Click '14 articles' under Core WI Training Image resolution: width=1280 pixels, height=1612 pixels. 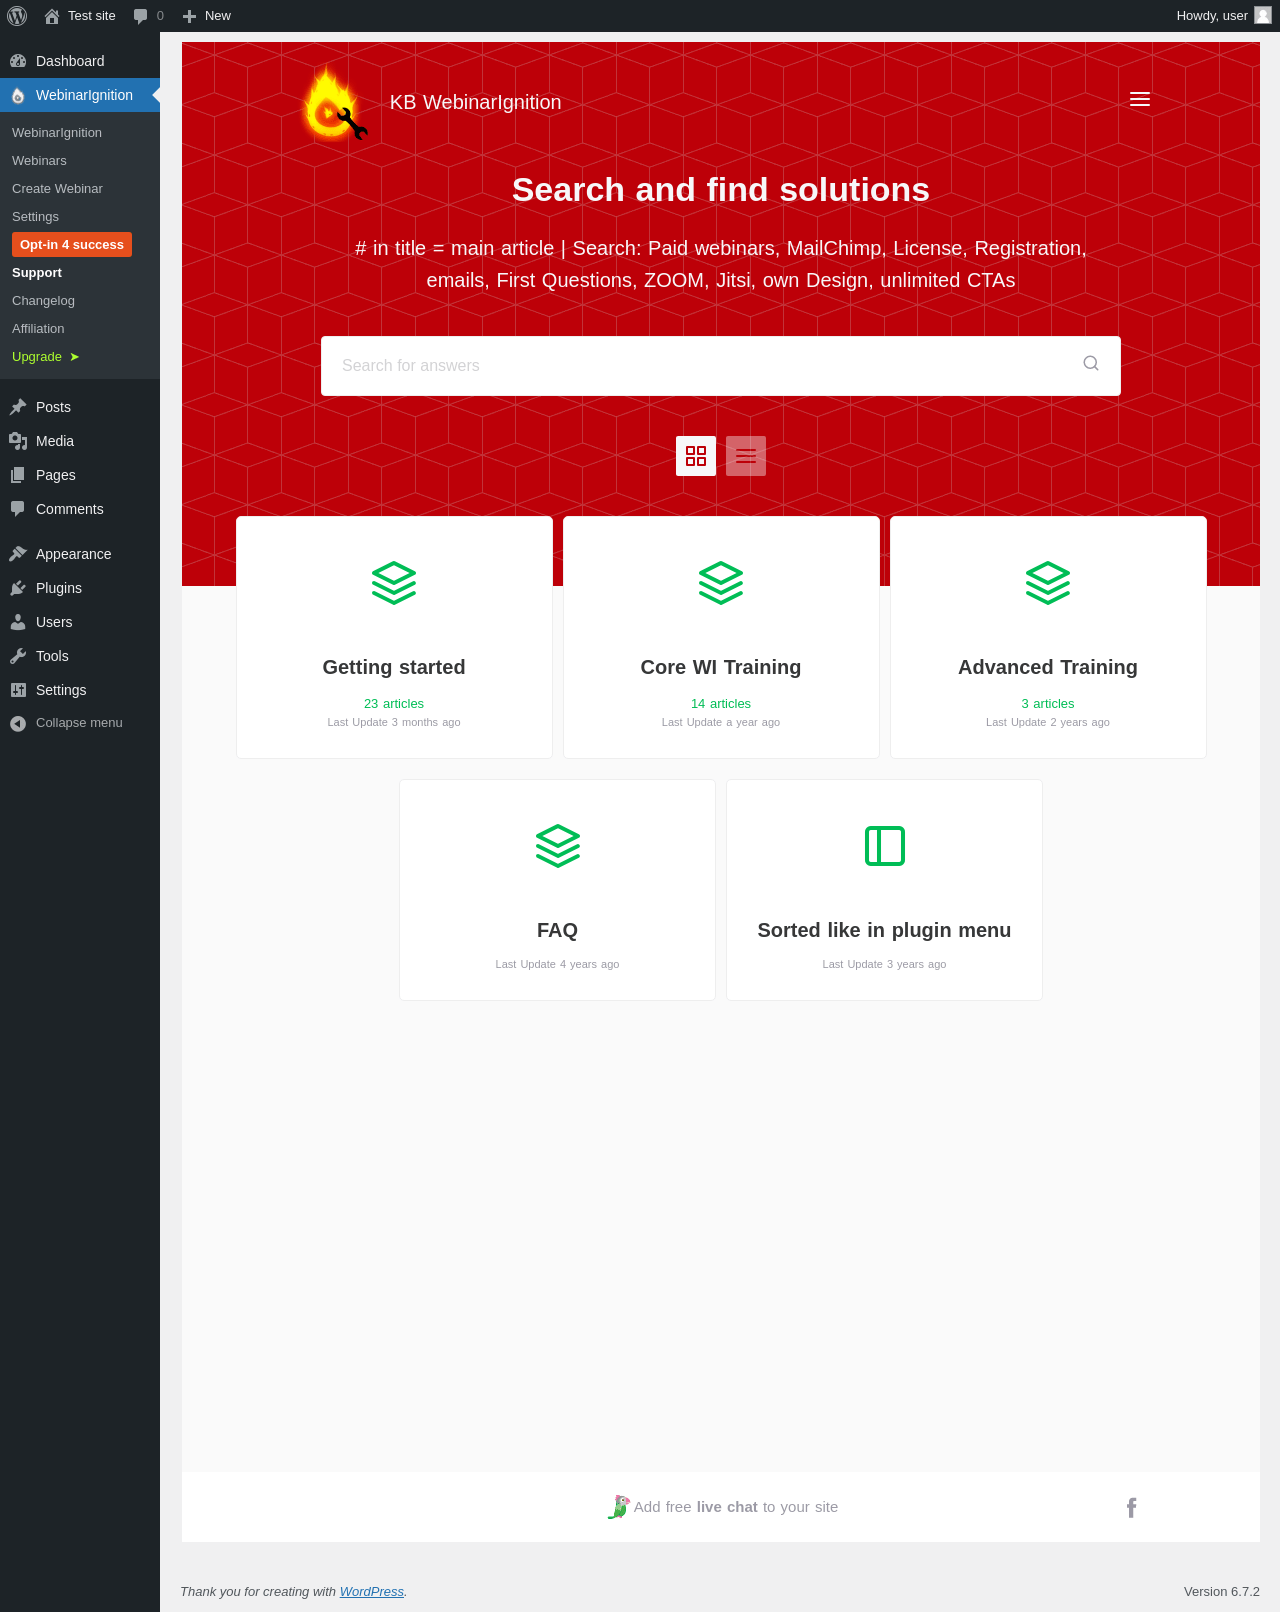click(x=721, y=704)
